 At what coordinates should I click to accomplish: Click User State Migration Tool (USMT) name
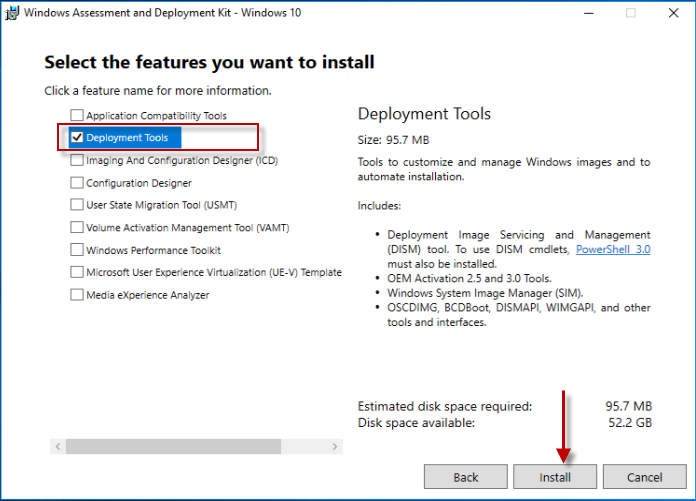(x=162, y=205)
